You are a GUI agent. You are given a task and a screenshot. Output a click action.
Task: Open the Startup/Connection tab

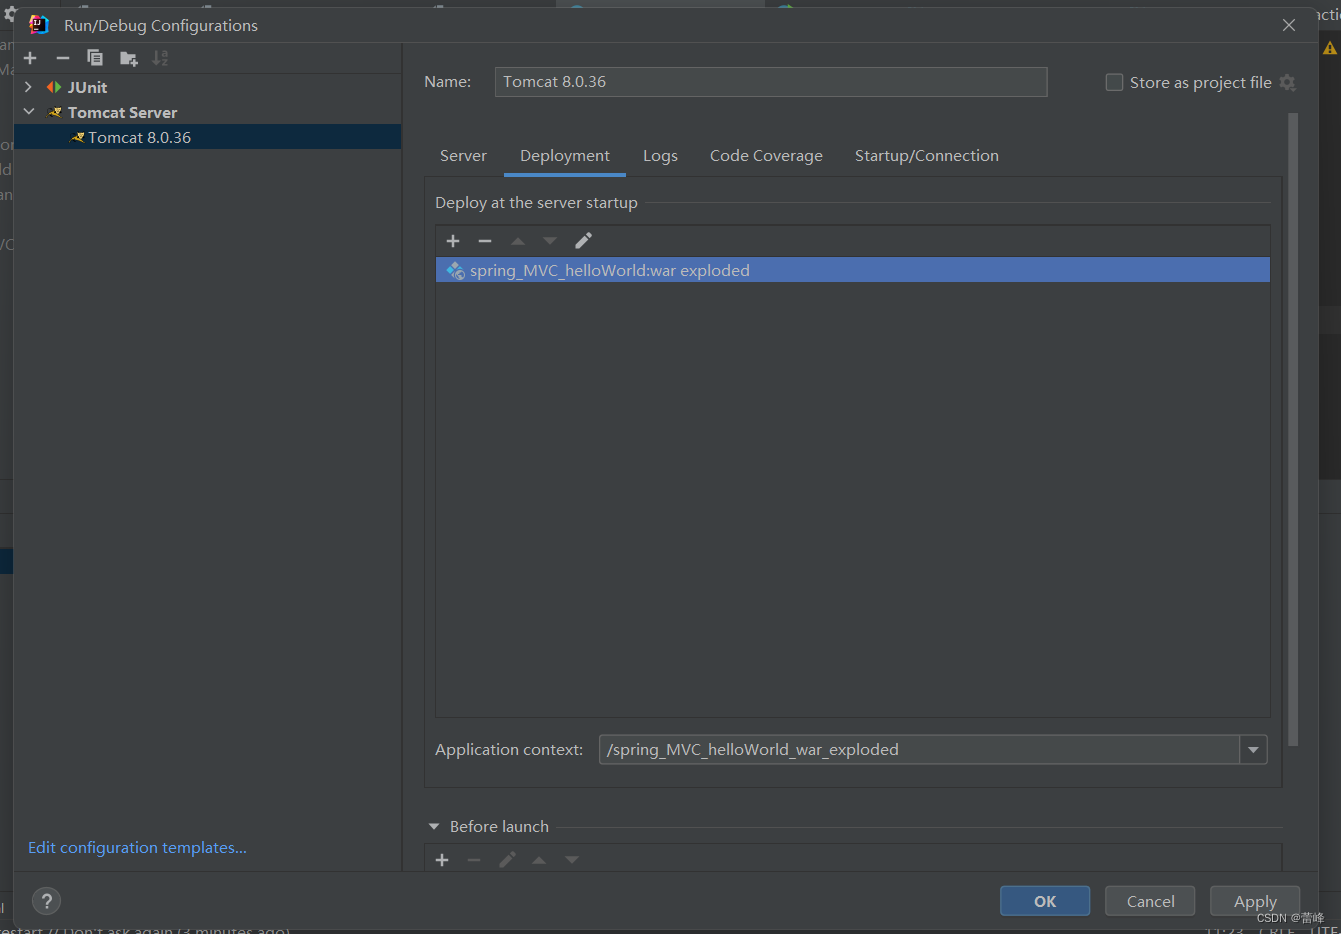(x=927, y=156)
